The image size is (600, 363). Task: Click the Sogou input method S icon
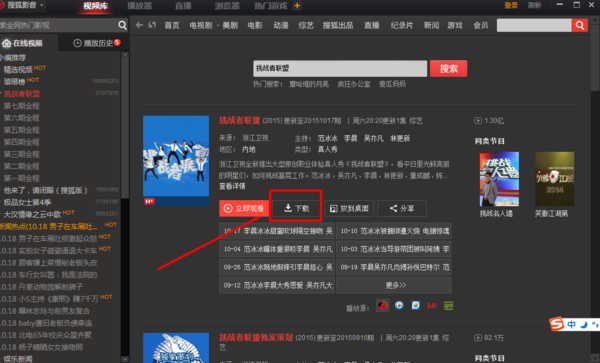[x=557, y=324]
